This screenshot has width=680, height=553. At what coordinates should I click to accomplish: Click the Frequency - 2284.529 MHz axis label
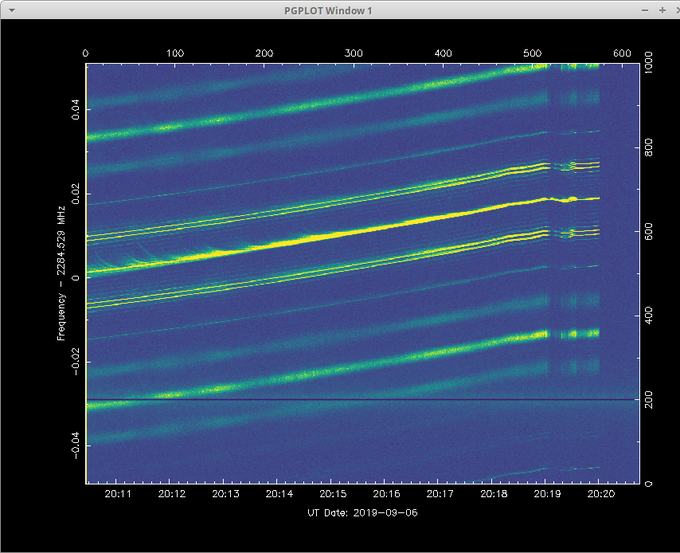coord(61,273)
